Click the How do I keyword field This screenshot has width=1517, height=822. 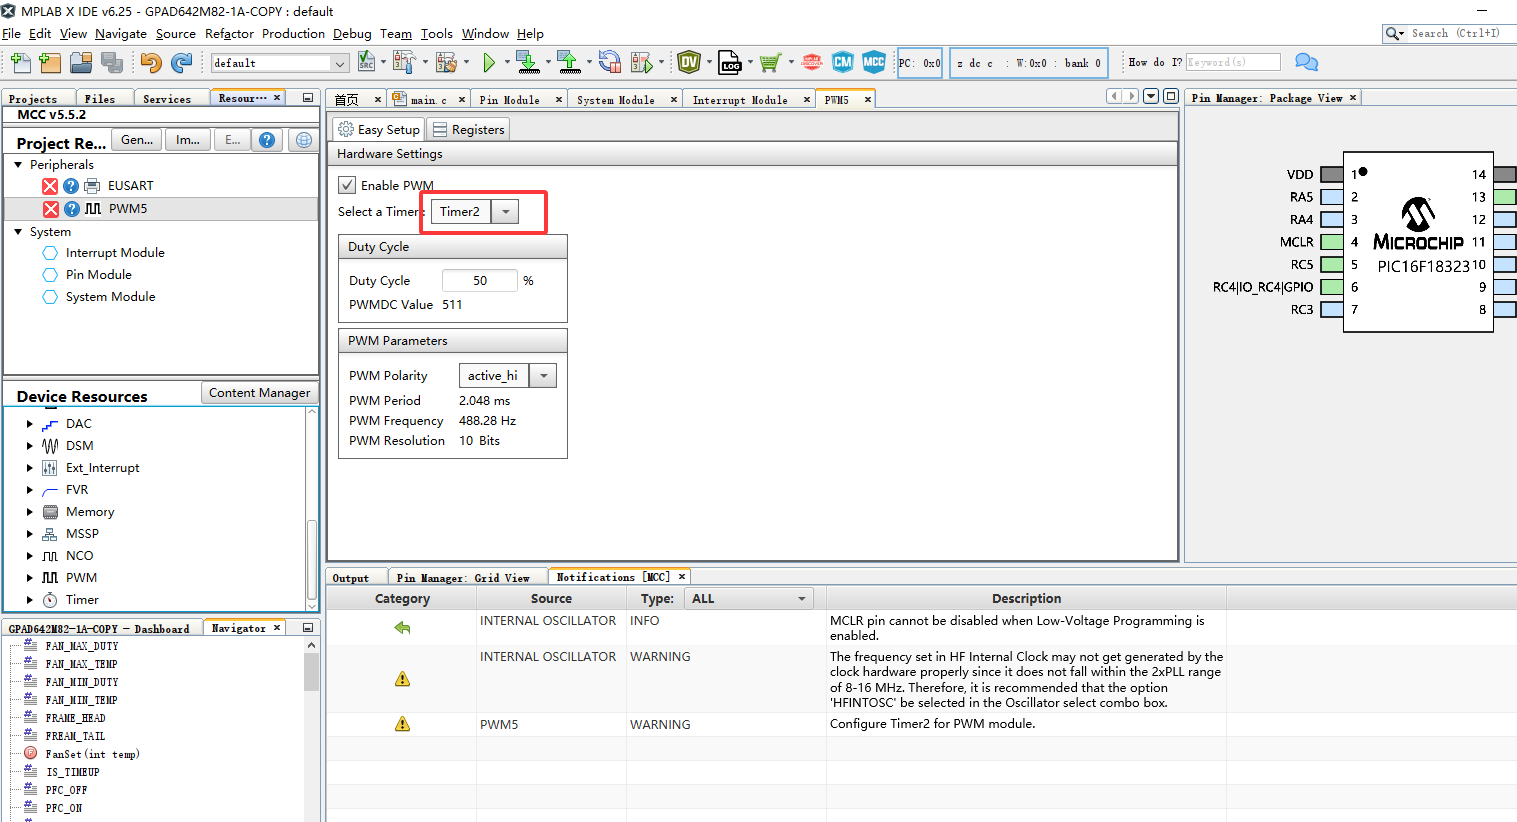coord(1233,62)
